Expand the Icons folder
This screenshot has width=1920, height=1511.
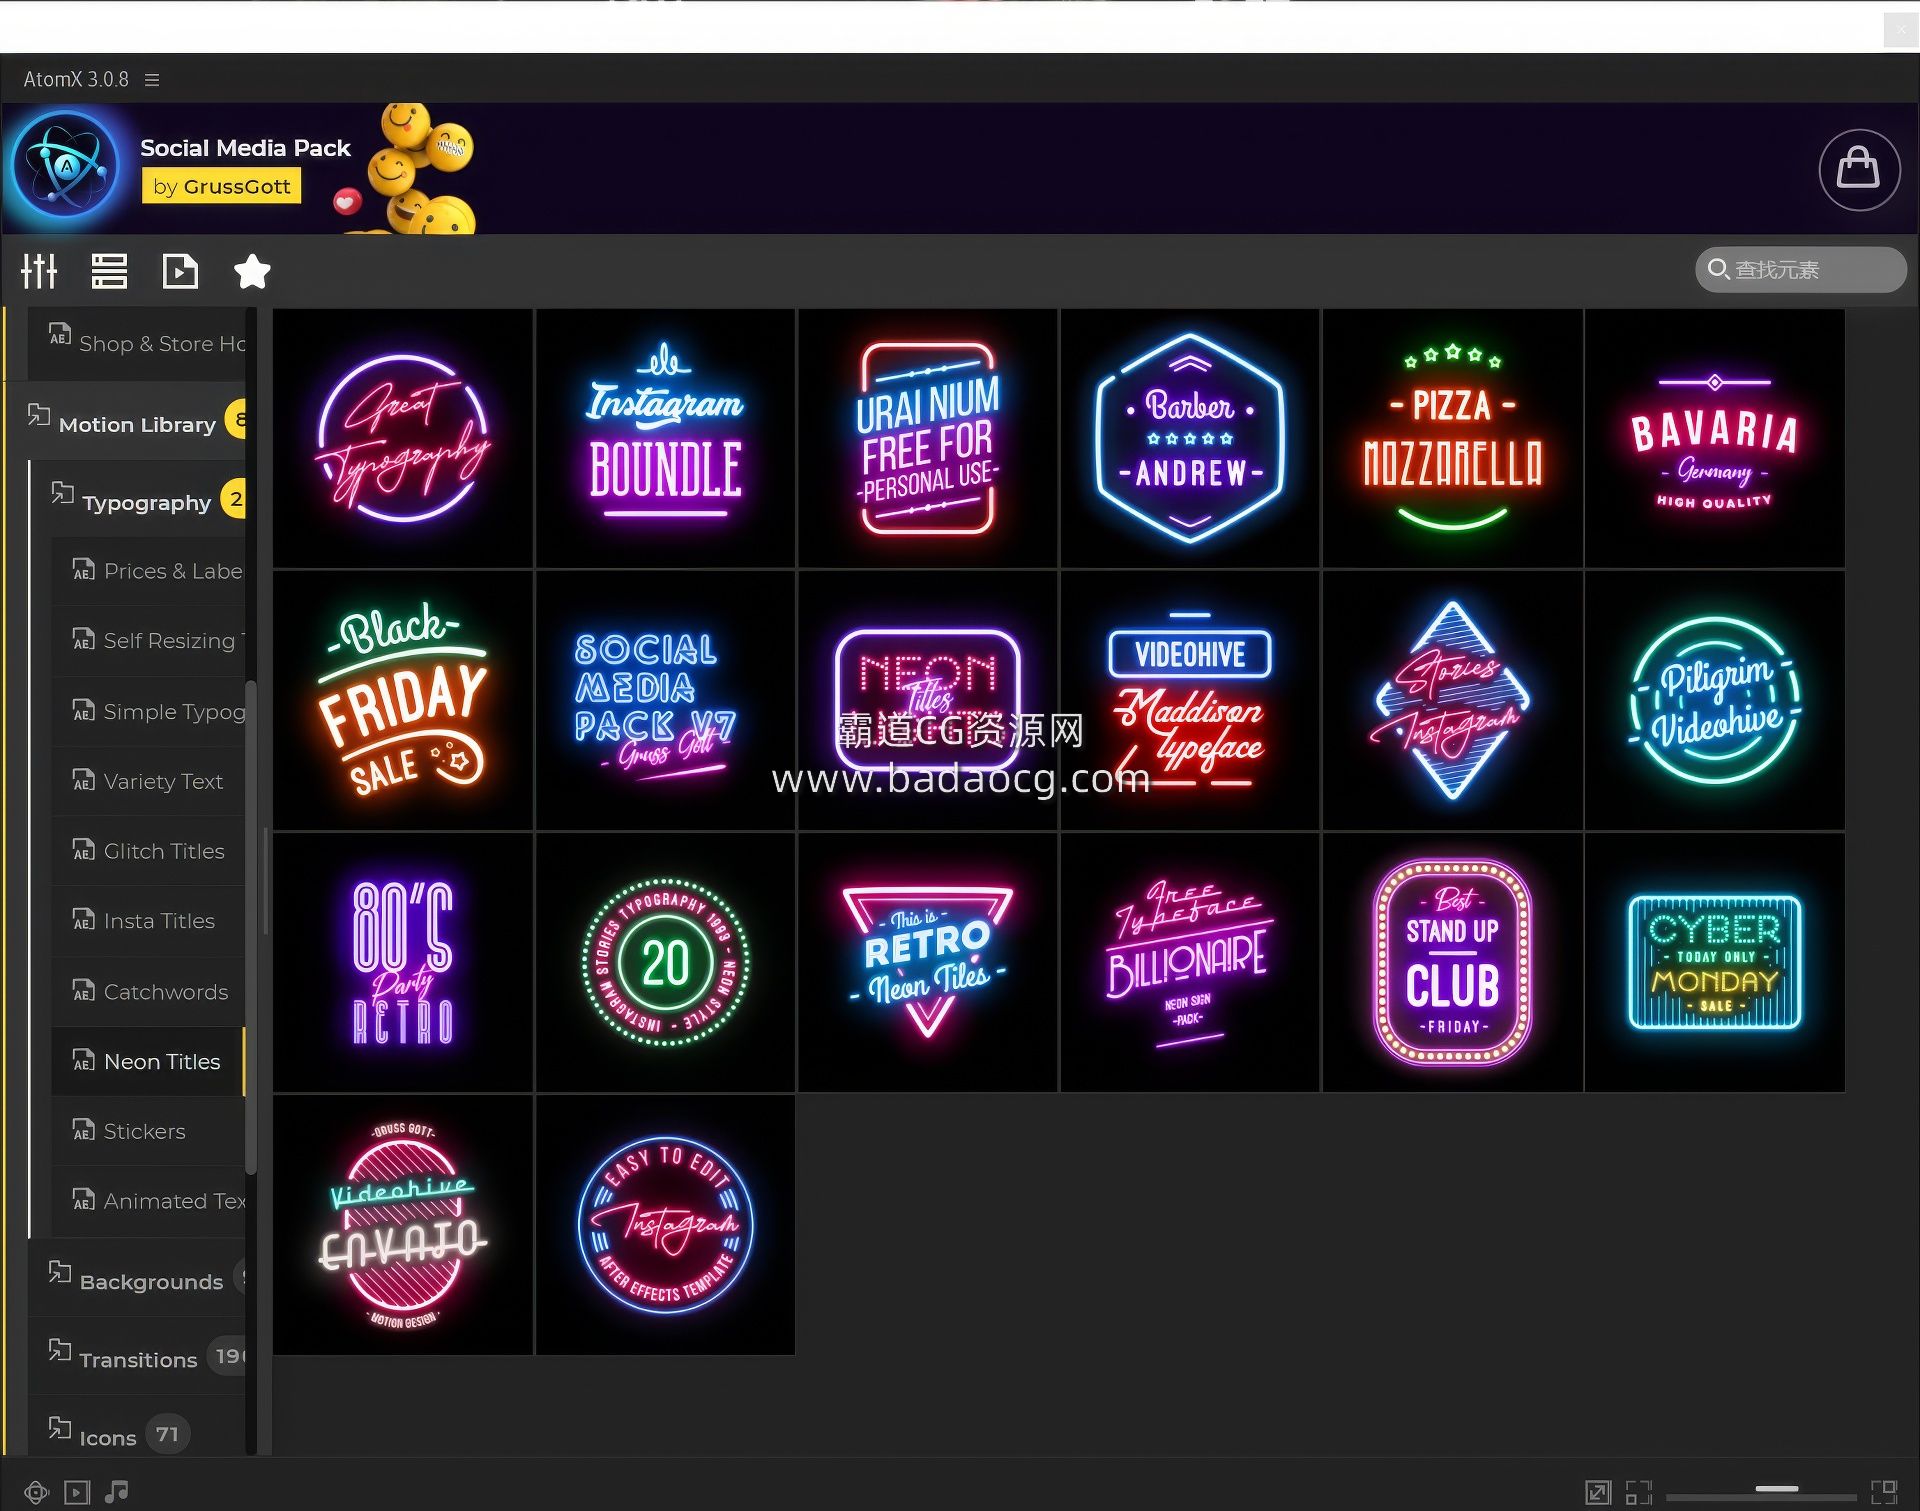[x=138, y=1436]
